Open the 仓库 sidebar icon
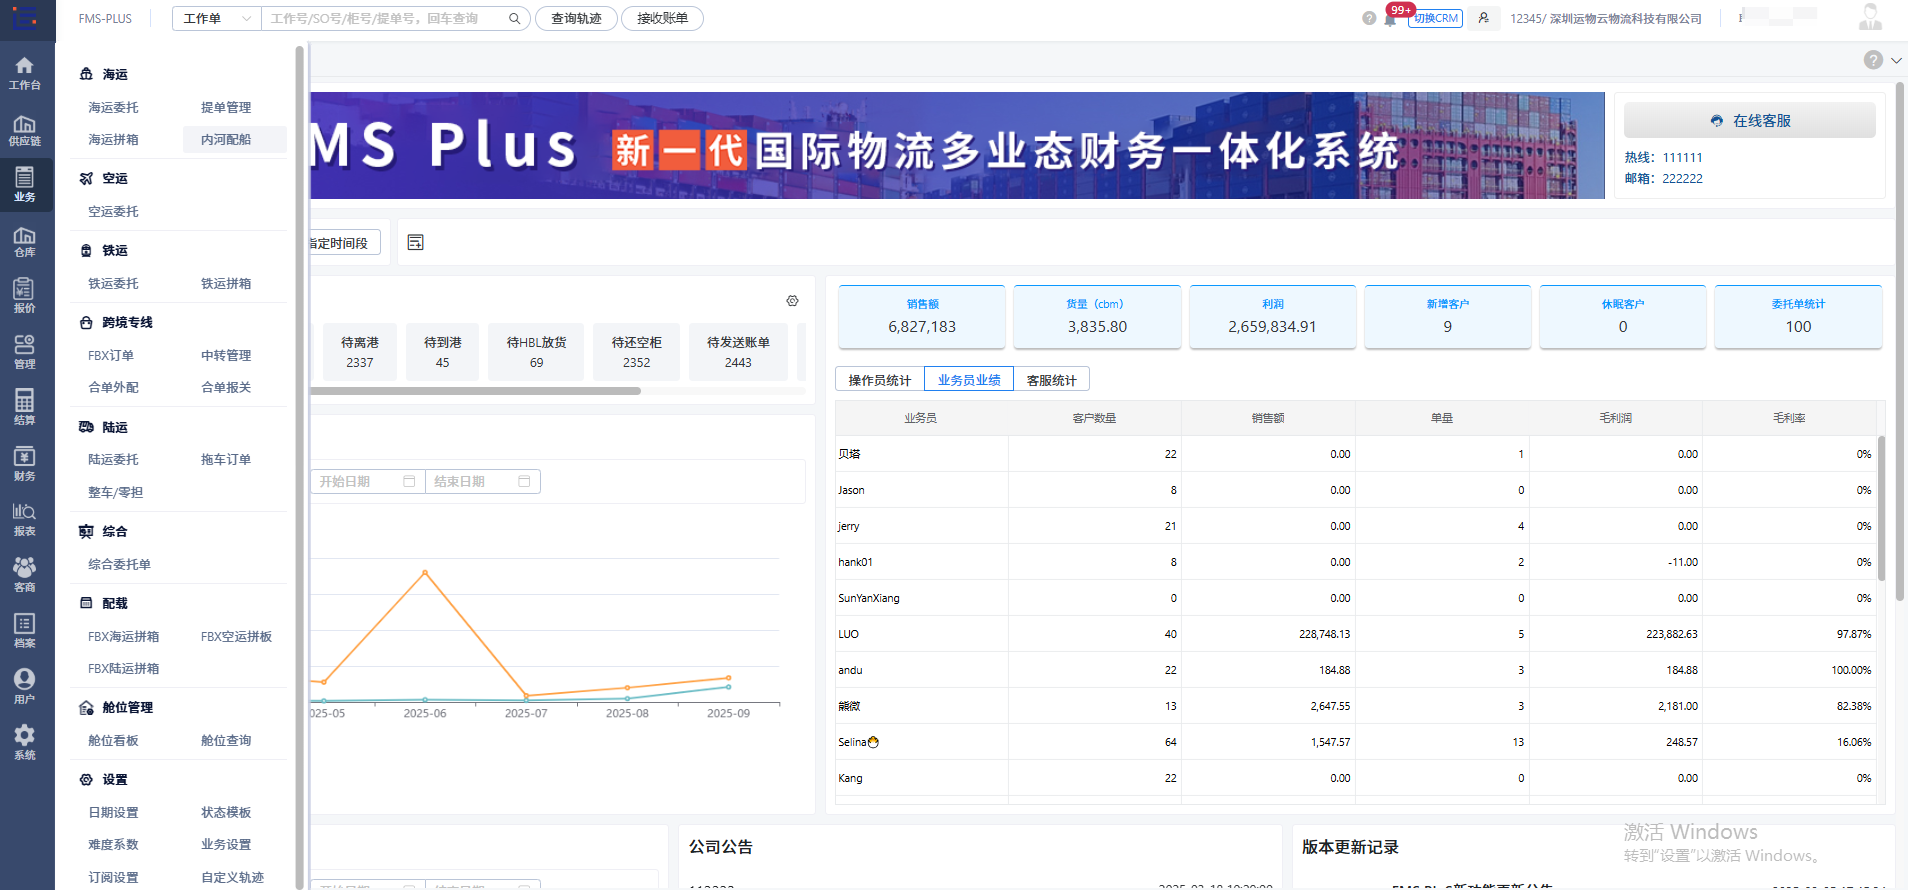The width and height of the screenshot is (1908, 890). point(25,241)
